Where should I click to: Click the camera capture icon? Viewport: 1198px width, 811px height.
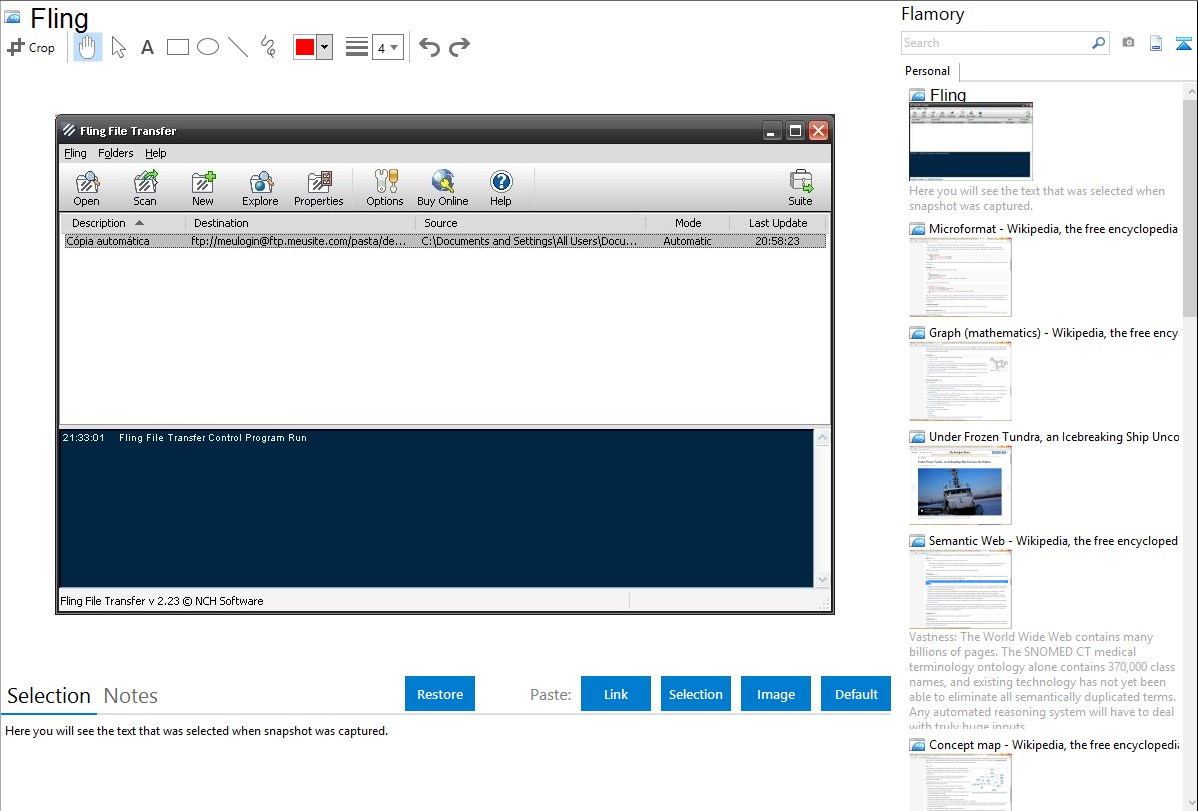click(1128, 43)
